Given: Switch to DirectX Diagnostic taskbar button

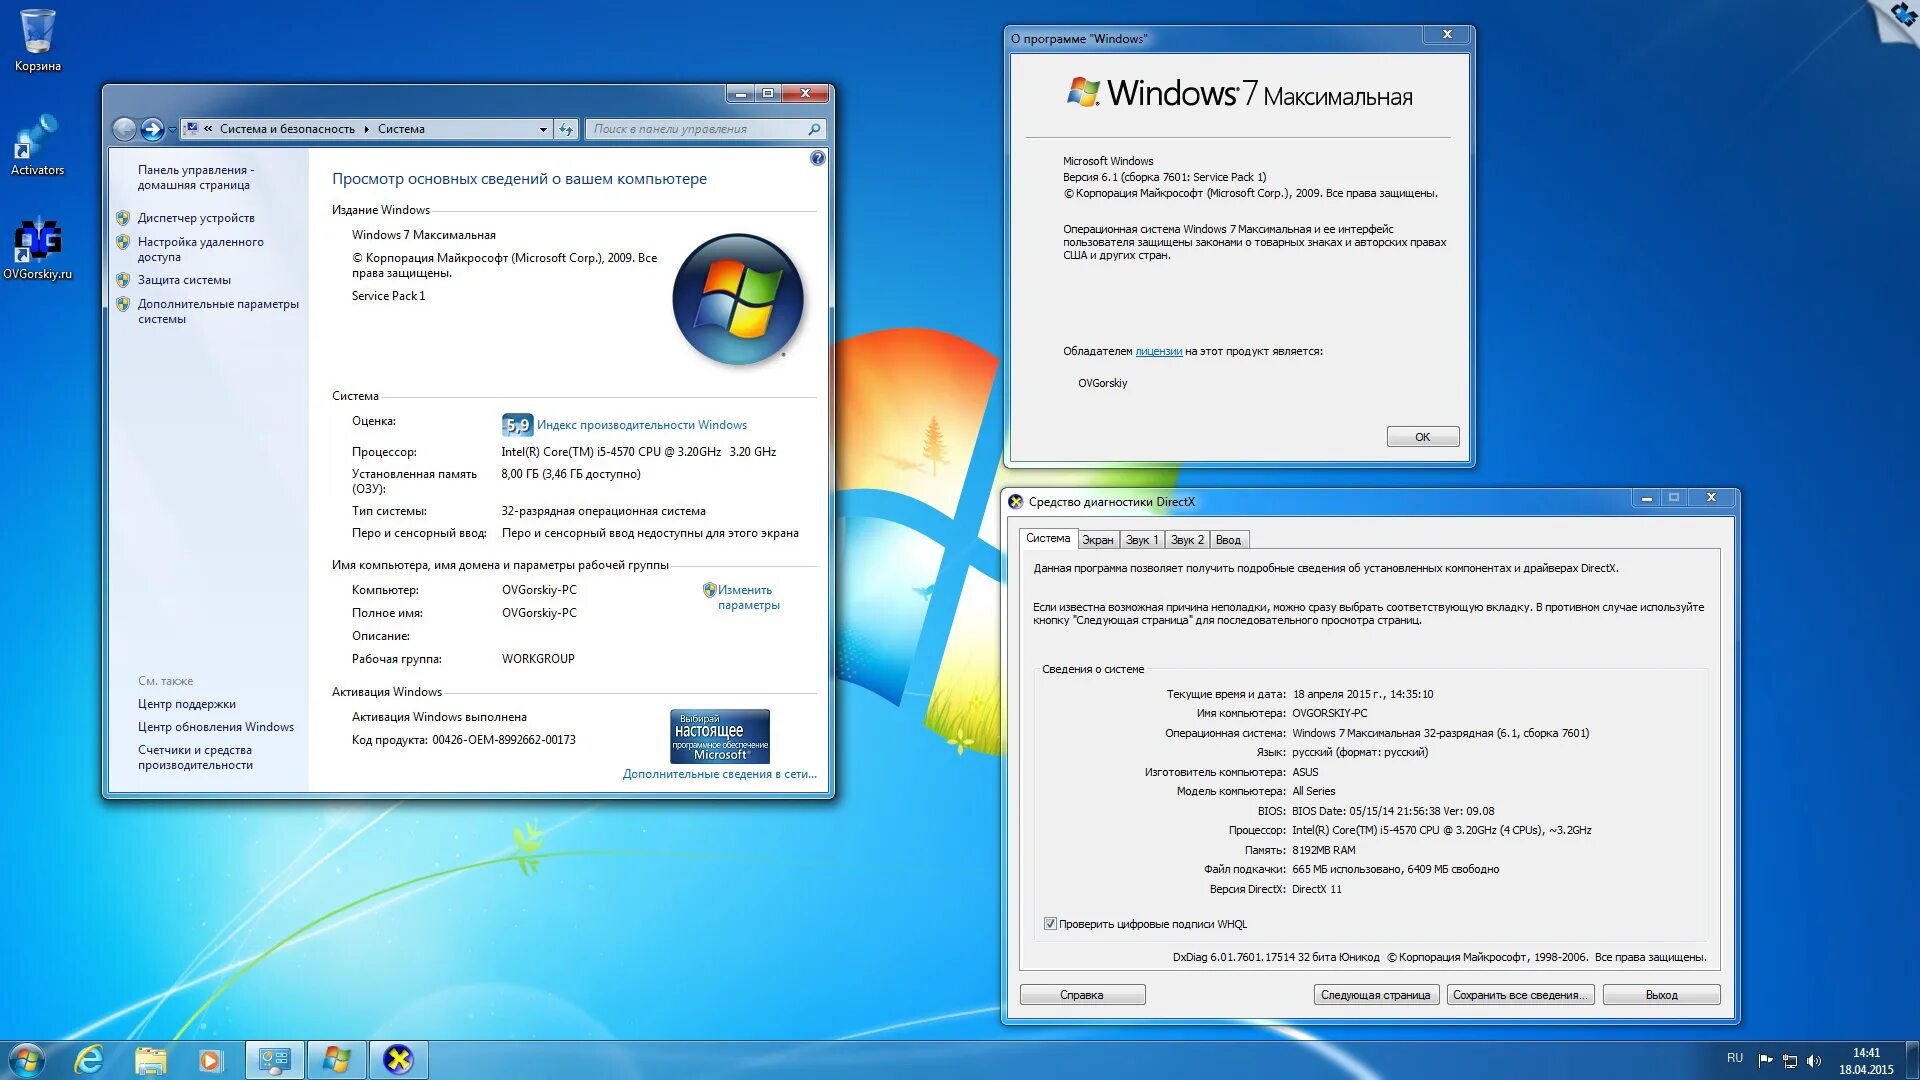Looking at the screenshot, I should (399, 1060).
